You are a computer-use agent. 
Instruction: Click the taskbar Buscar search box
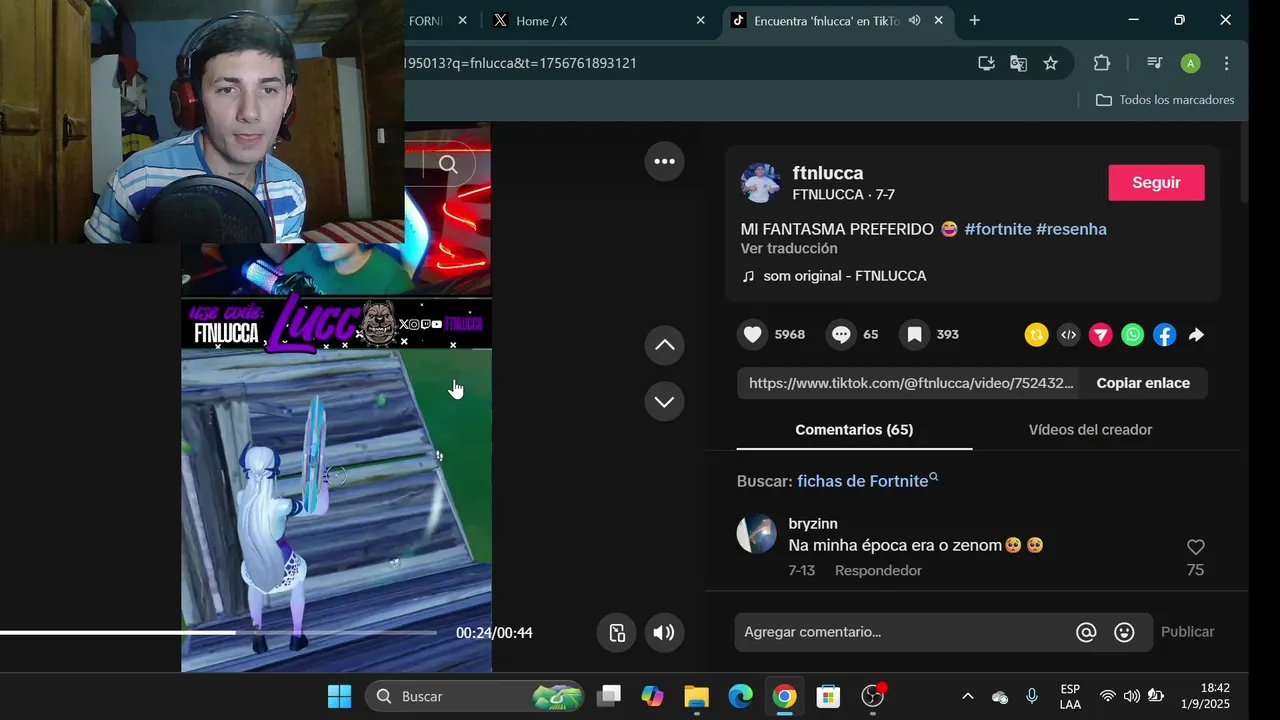click(x=476, y=696)
